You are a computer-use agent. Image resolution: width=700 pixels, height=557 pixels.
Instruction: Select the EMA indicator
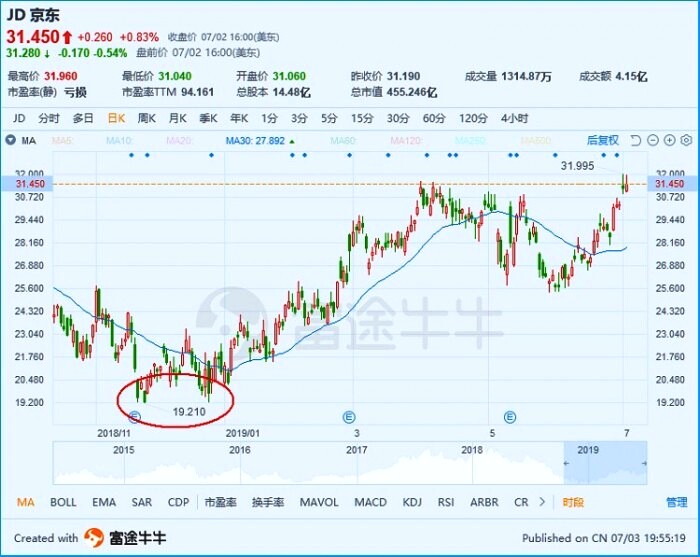pos(104,502)
